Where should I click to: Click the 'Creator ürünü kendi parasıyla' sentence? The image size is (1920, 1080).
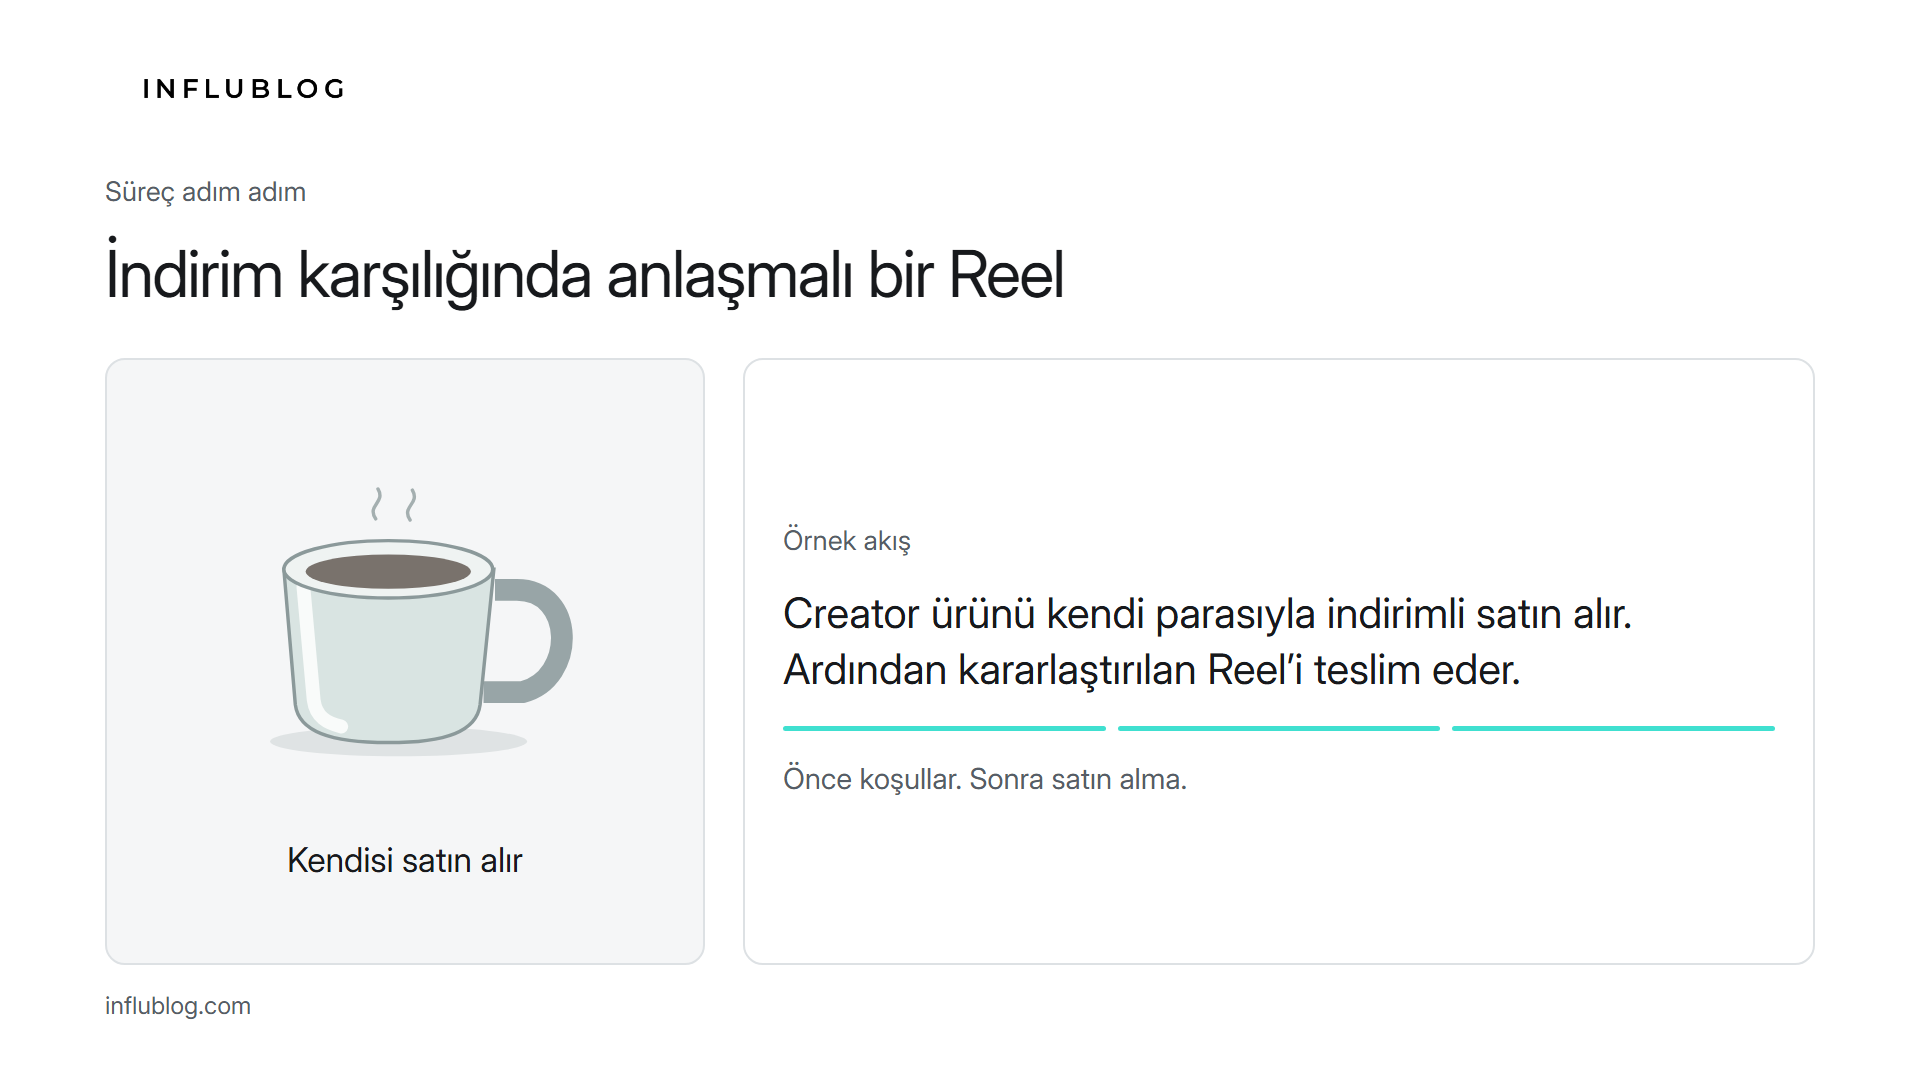[1207, 614]
